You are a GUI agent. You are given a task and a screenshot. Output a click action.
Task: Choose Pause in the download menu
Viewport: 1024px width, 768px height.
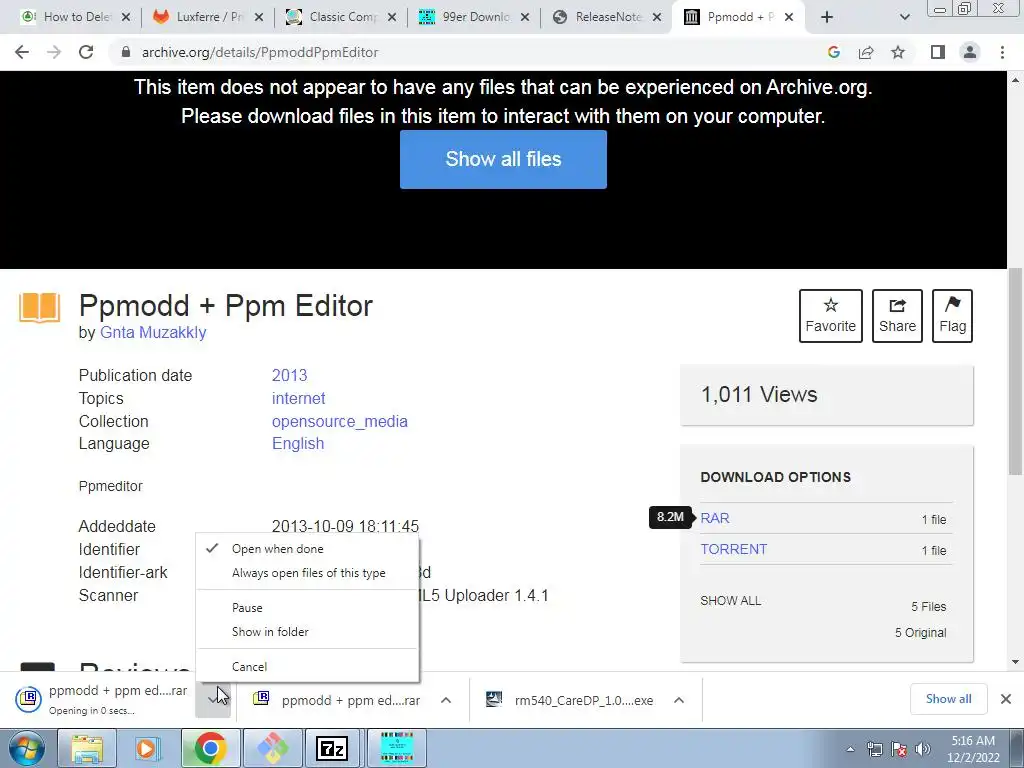pos(307,608)
